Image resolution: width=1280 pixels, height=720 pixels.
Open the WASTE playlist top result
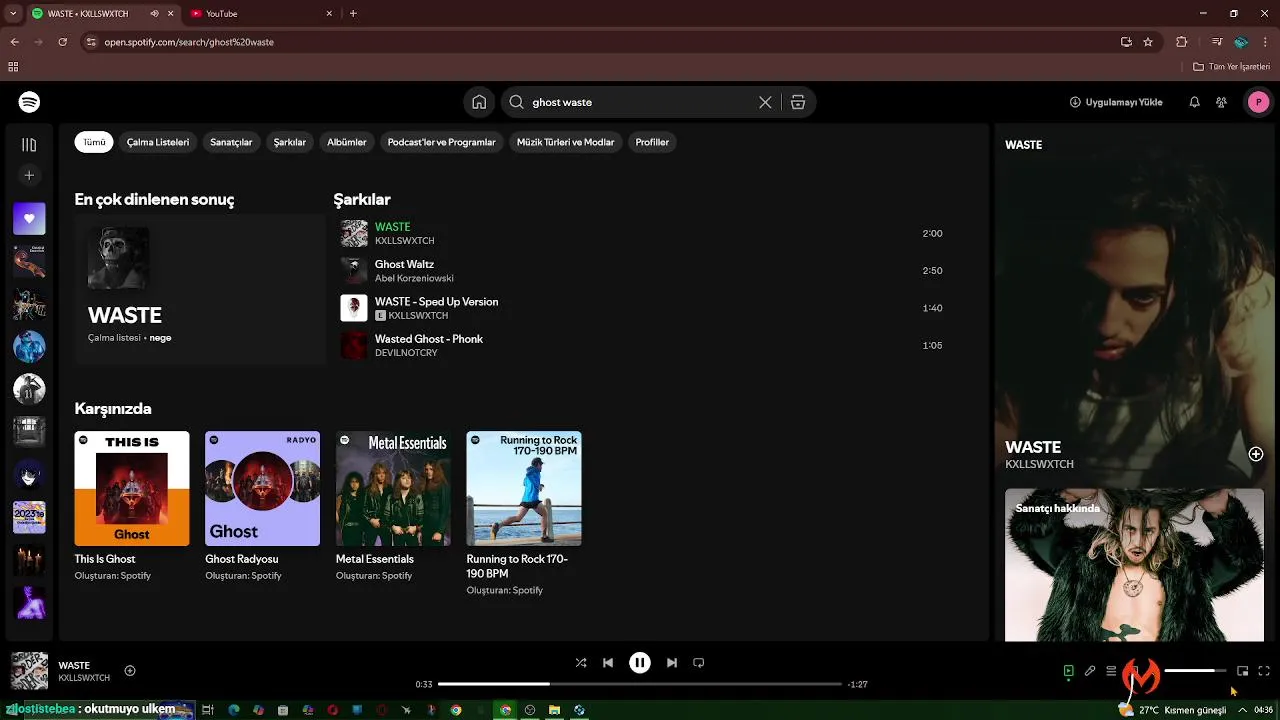coord(200,289)
